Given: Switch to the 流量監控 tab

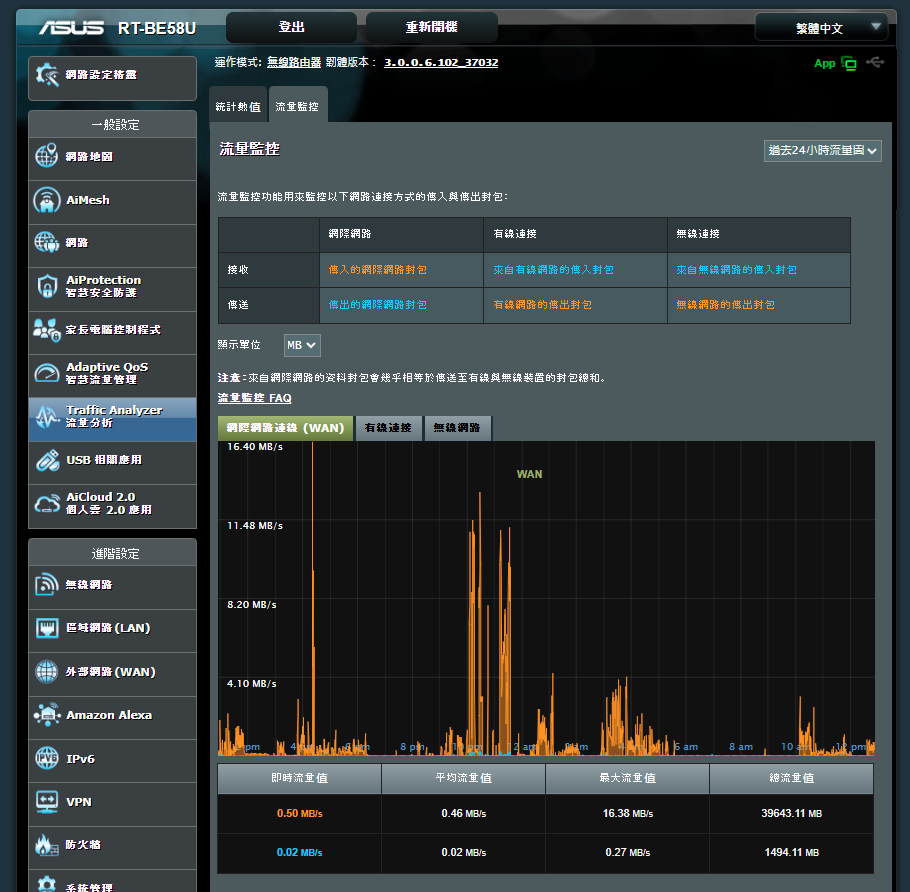Looking at the screenshot, I should tap(297, 106).
